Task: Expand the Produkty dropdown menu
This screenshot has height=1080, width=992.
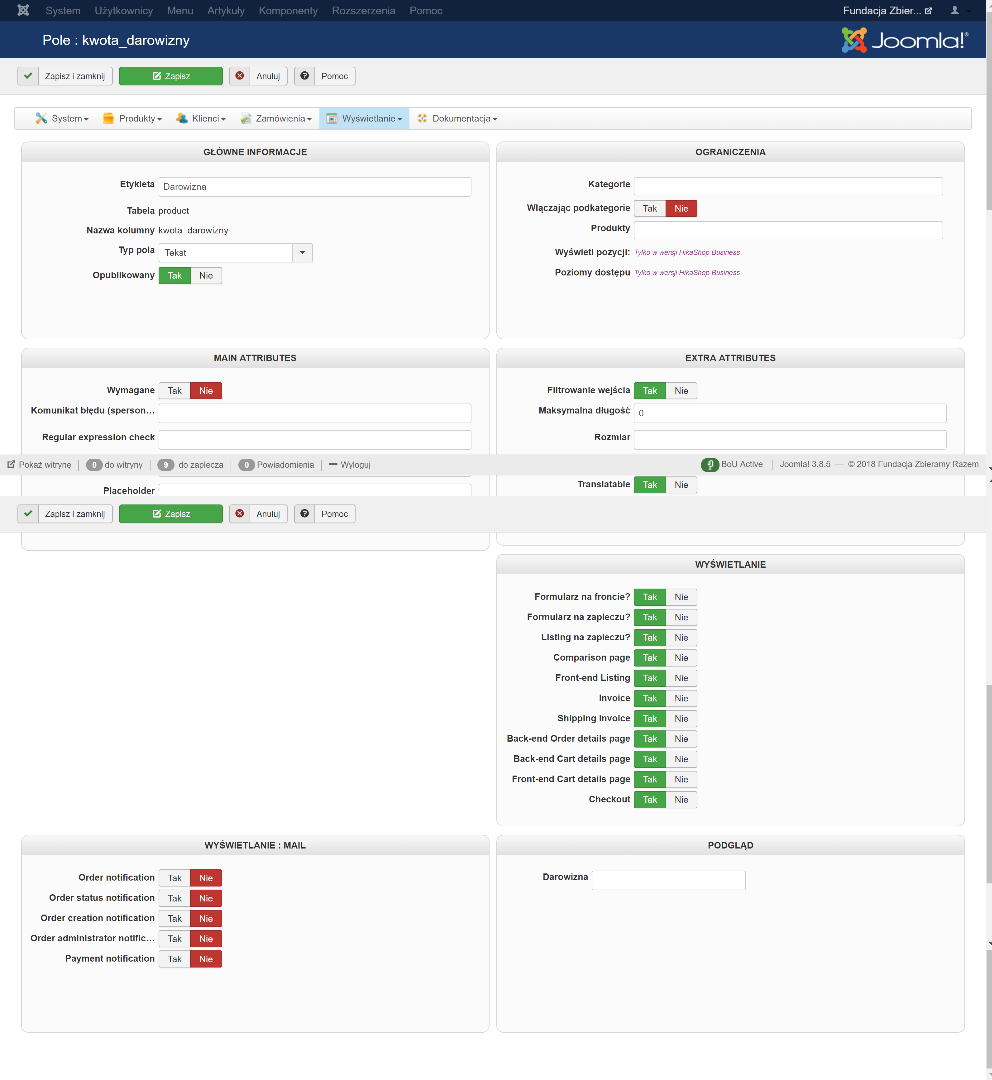Action: point(132,118)
